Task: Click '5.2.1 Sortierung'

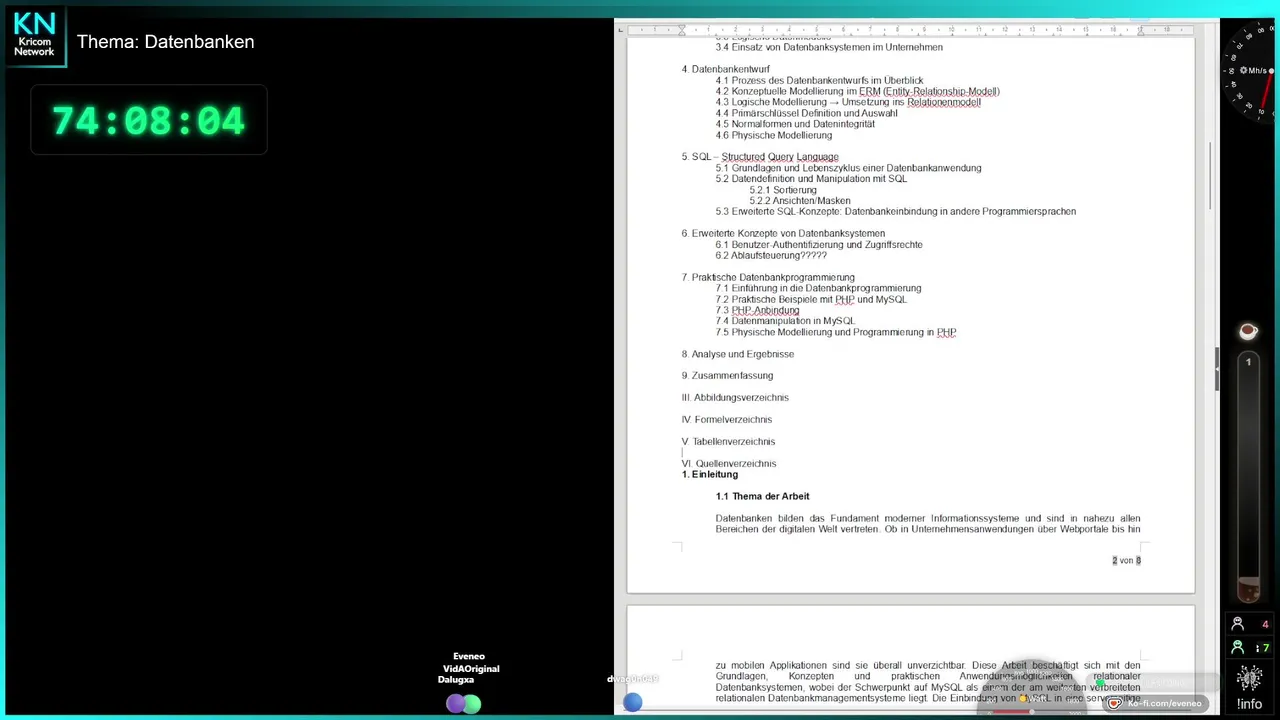Action: [x=783, y=190]
